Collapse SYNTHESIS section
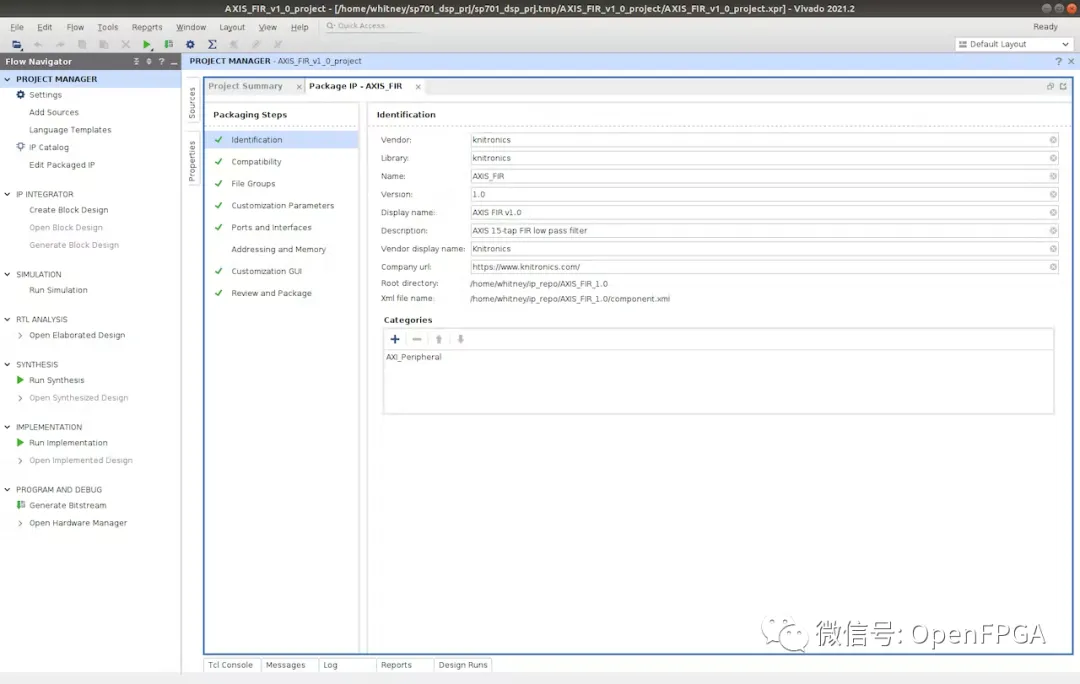The image size is (1080, 684). (8, 364)
